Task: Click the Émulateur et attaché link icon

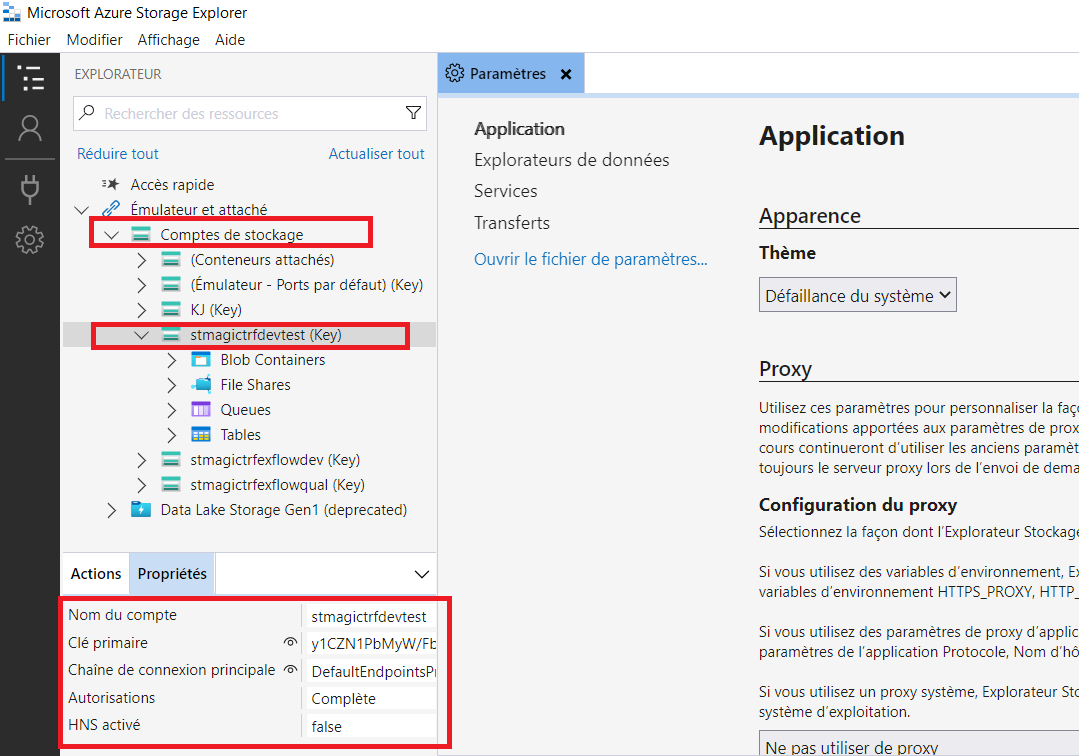Action: [110, 209]
